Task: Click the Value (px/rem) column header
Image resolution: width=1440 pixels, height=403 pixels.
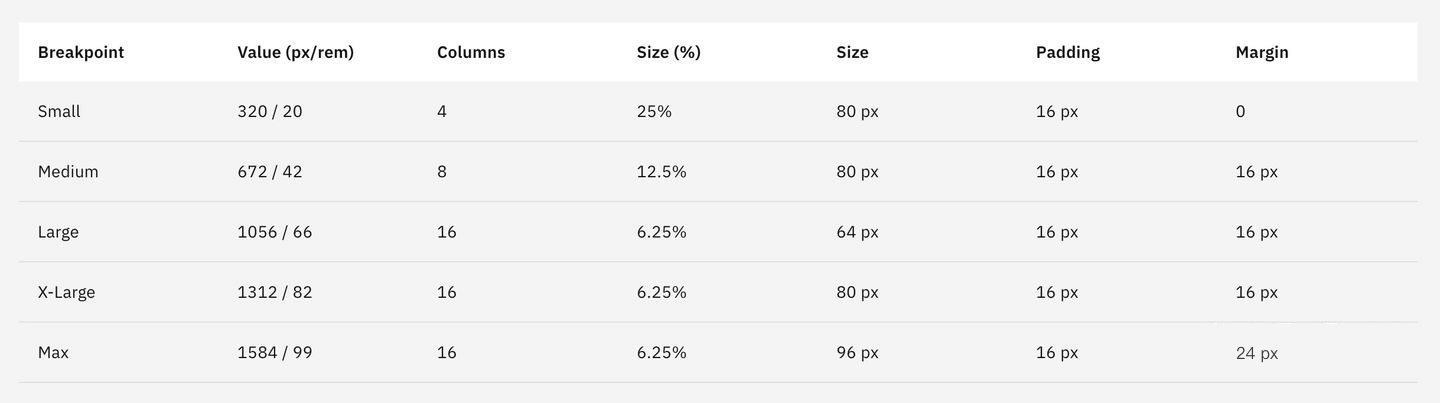Action: [295, 53]
